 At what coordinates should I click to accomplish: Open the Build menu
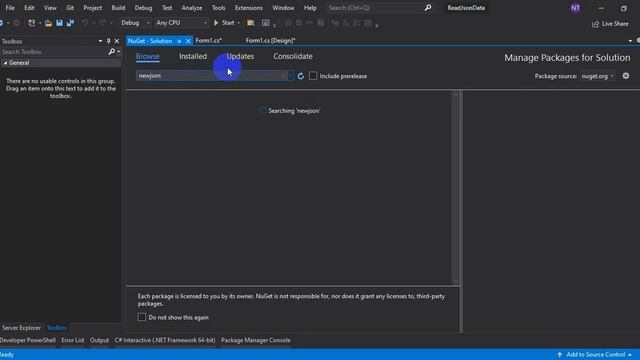click(x=118, y=8)
